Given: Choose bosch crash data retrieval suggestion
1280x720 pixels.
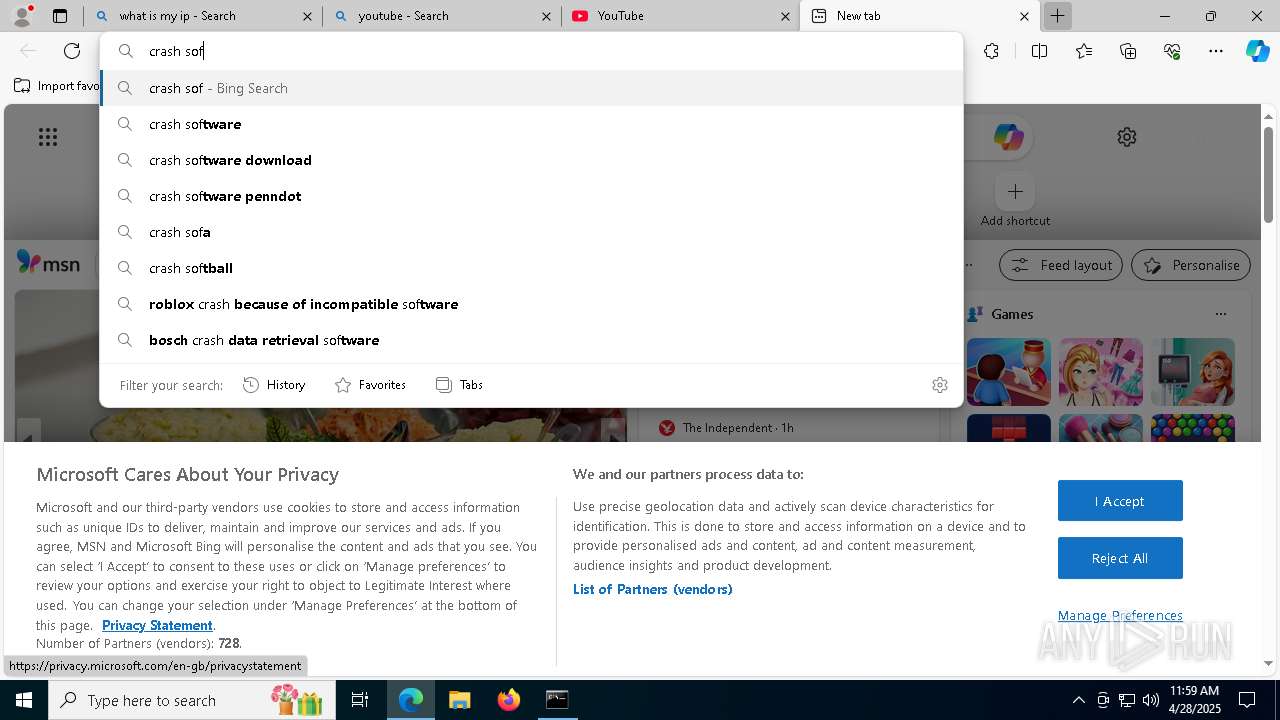Looking at the screenshot, I should [x=532, y=340].
